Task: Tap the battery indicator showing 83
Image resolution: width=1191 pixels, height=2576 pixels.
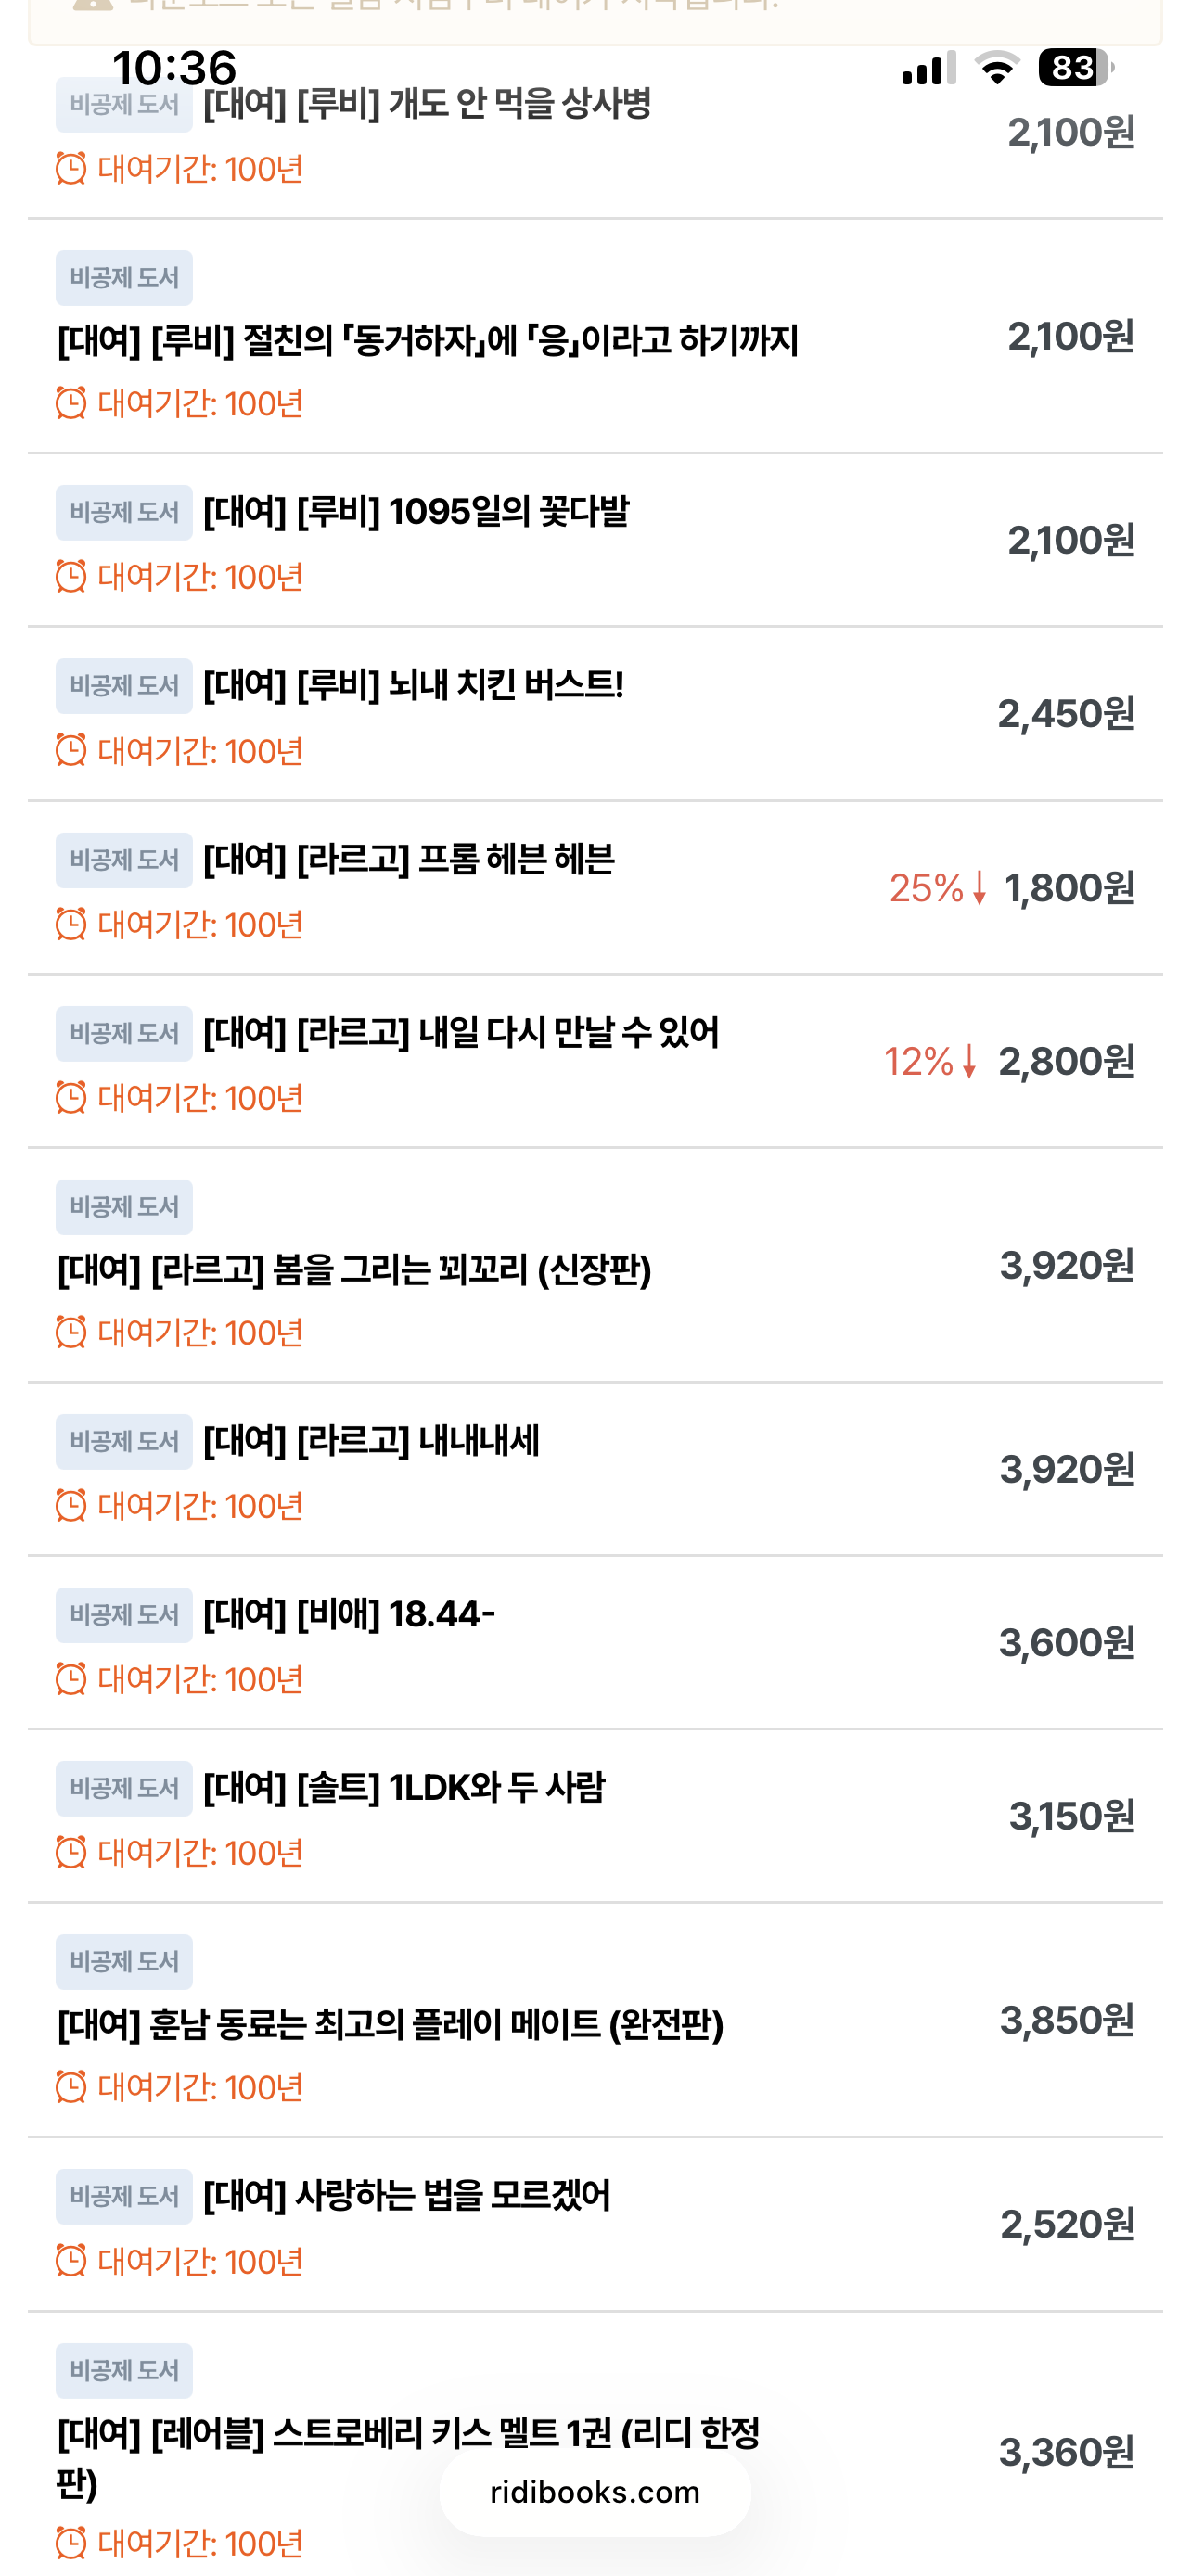Action: (x=1075, y=68)
